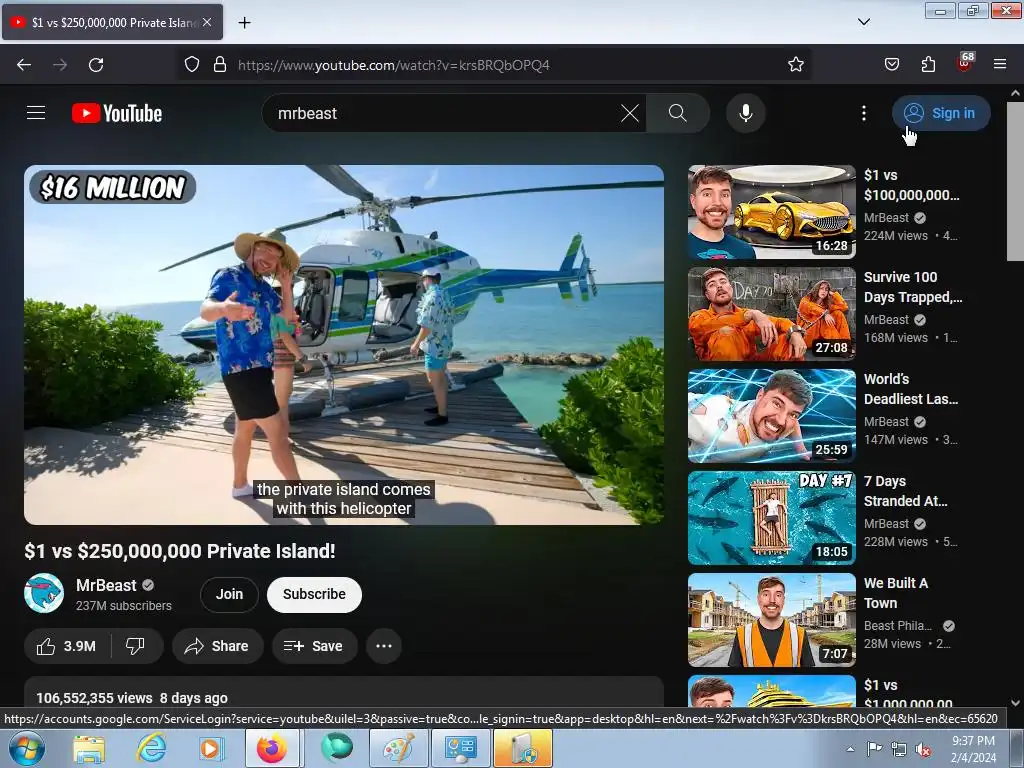The image size is (1024, 768).
Task: Go forward in browser history
Action: (x=60, y=65)
